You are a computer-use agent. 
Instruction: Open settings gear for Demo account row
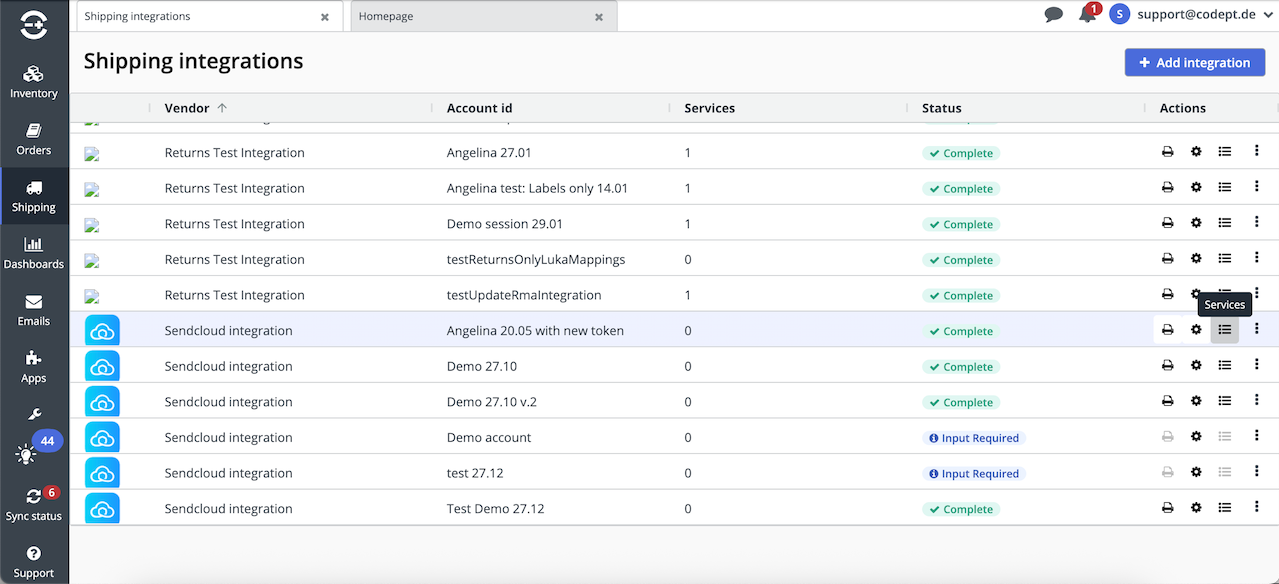[1196, 437]
